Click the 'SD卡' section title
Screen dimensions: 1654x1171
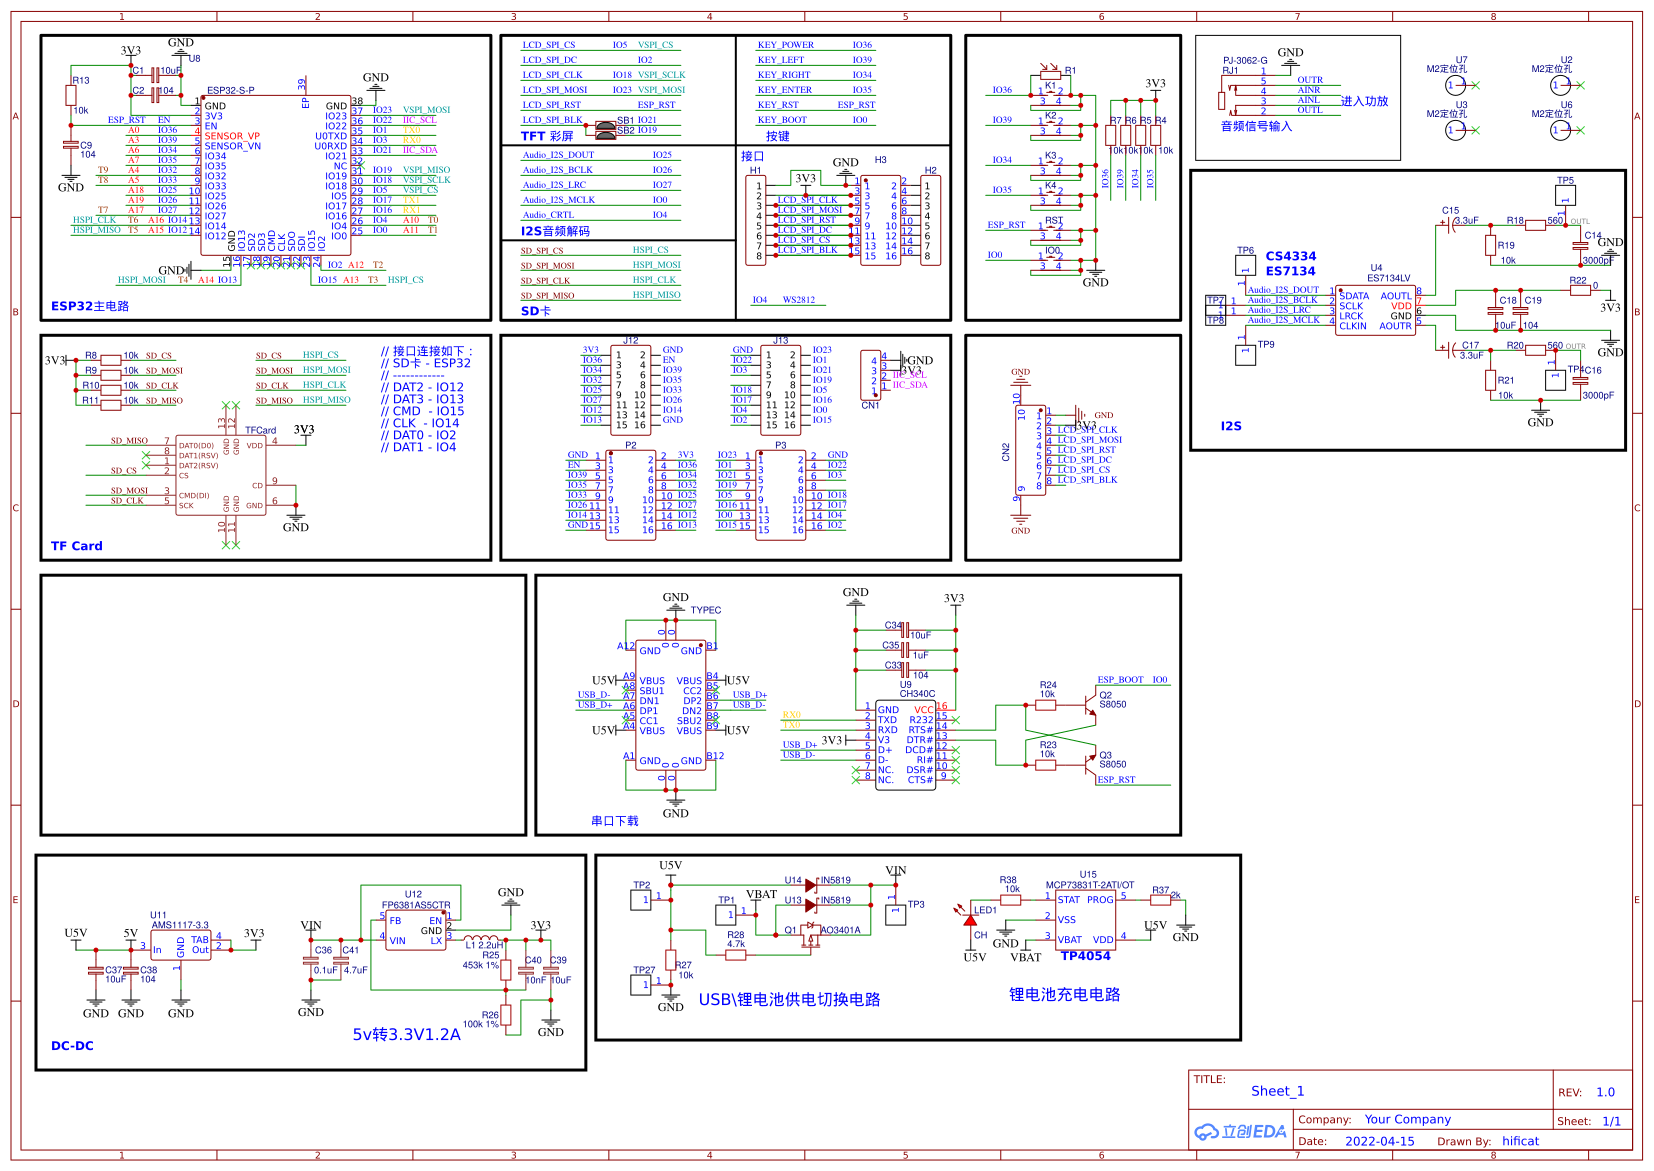coord(536,311)
